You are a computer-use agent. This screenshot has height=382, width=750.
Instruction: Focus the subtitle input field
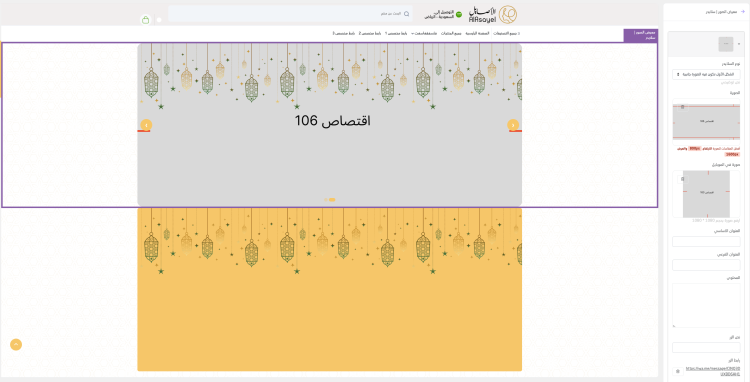pyautogui.click(x=706, y=265)
